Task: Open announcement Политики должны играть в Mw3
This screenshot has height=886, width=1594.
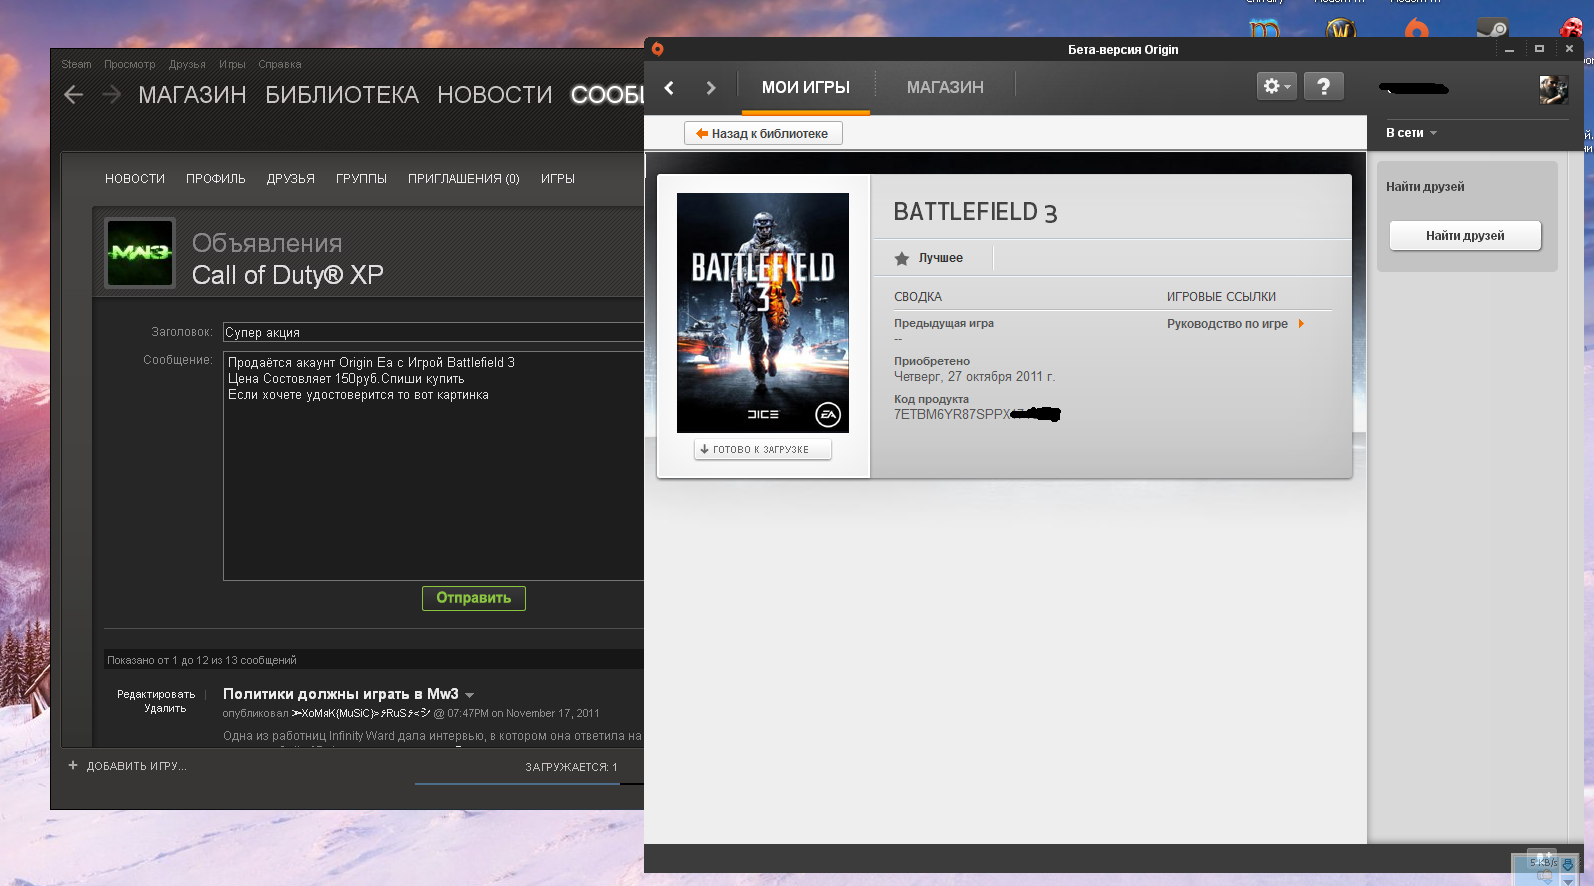Action: 341,694
